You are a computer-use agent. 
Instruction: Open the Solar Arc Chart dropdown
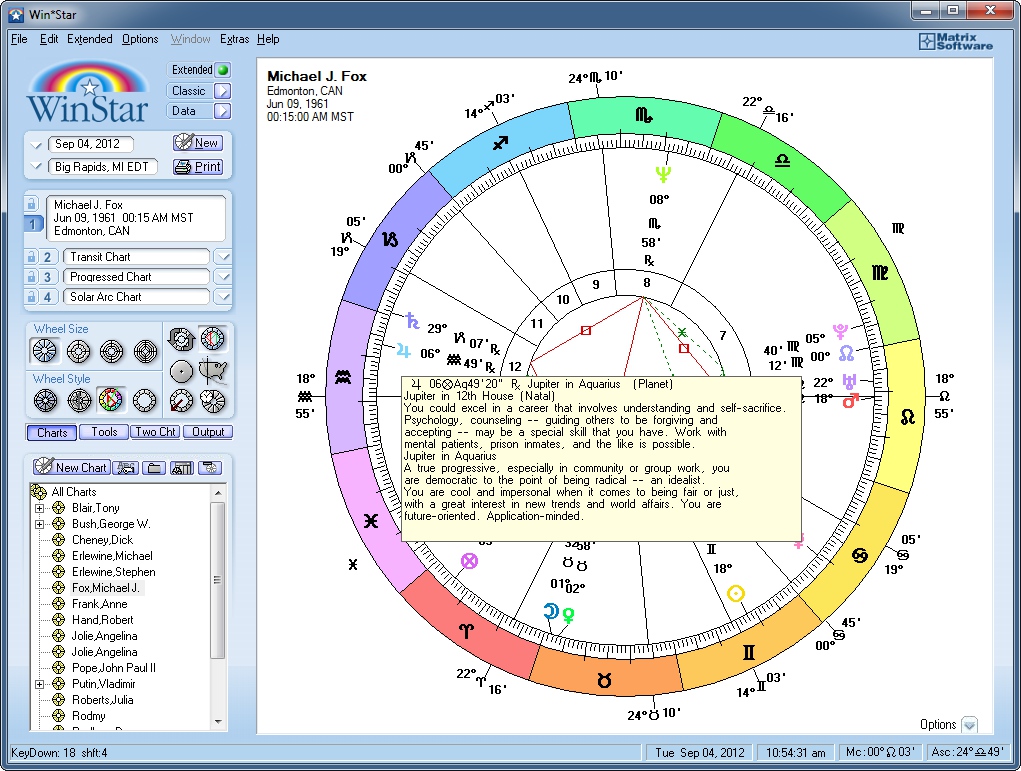pyautogui.click(x=223, y=297)
